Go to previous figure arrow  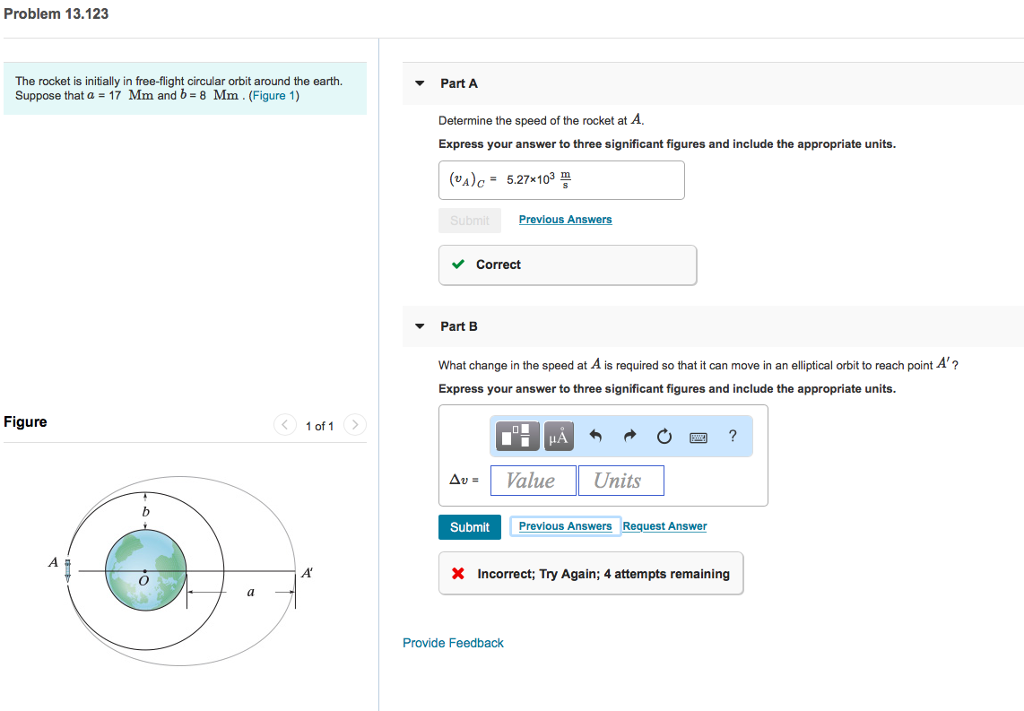[286, 425]
